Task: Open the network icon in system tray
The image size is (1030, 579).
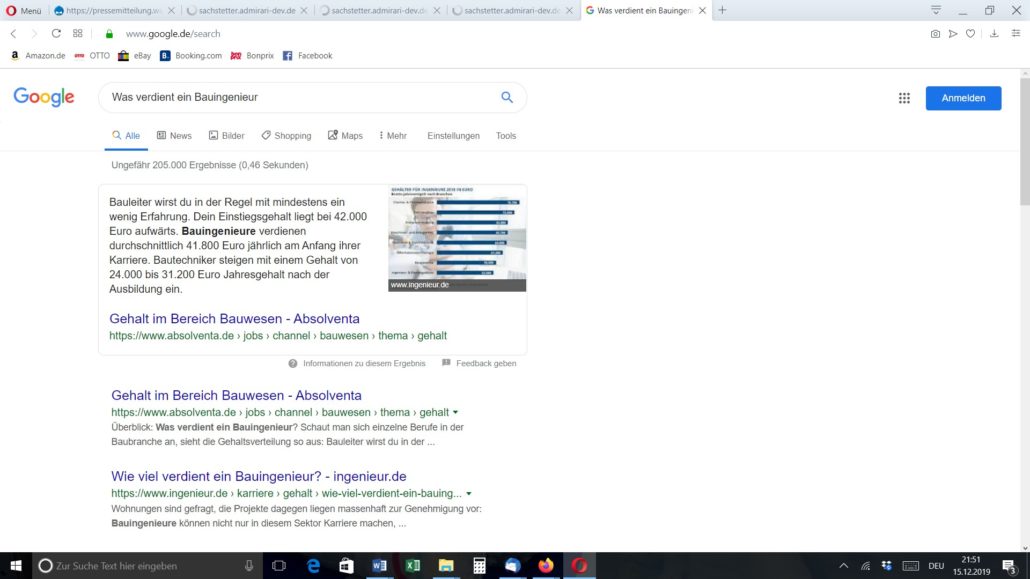Action: 865,566
